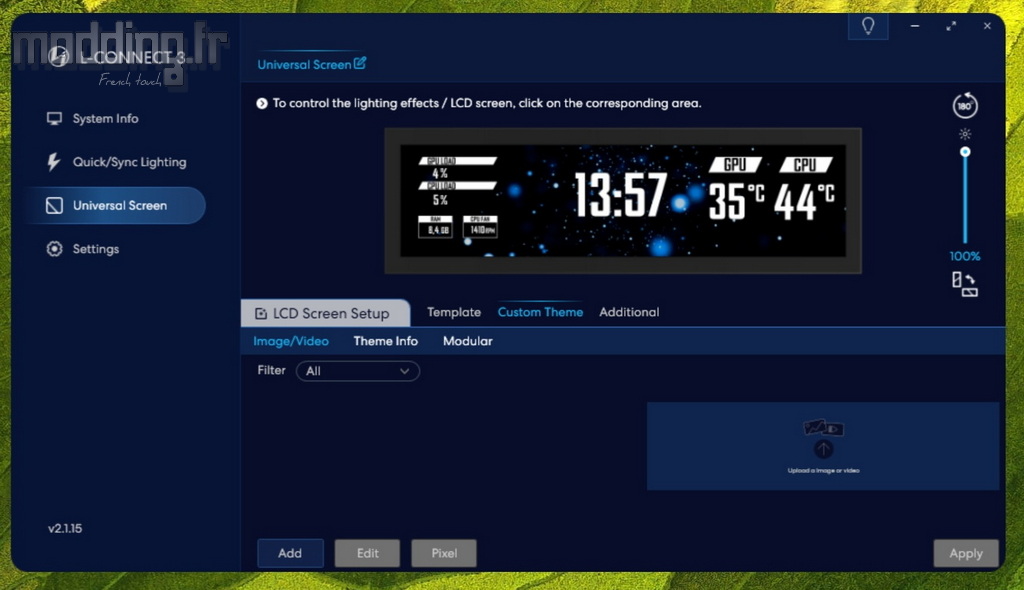Click the Settings gear icon in sidebar
Image resolution: width=1024 pixels, height=590 pixels.
[x=54, y=249]
